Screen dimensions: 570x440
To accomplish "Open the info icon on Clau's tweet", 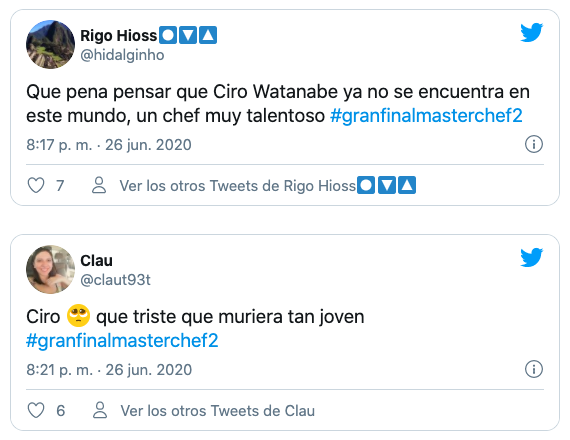I will point(534,369).
